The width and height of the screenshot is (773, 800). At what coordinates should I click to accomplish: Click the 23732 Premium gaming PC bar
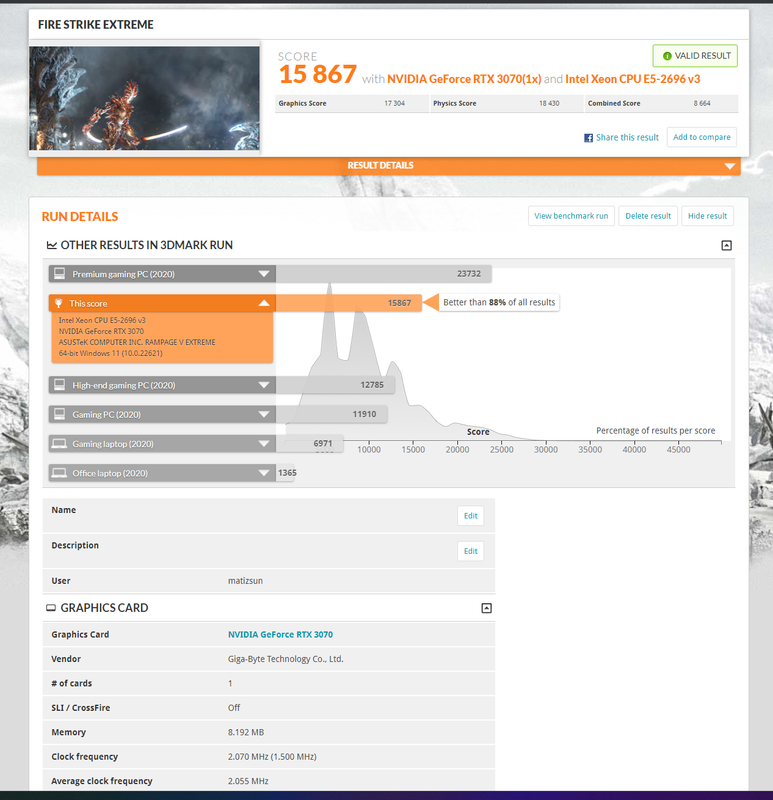[x=384, y=274]
